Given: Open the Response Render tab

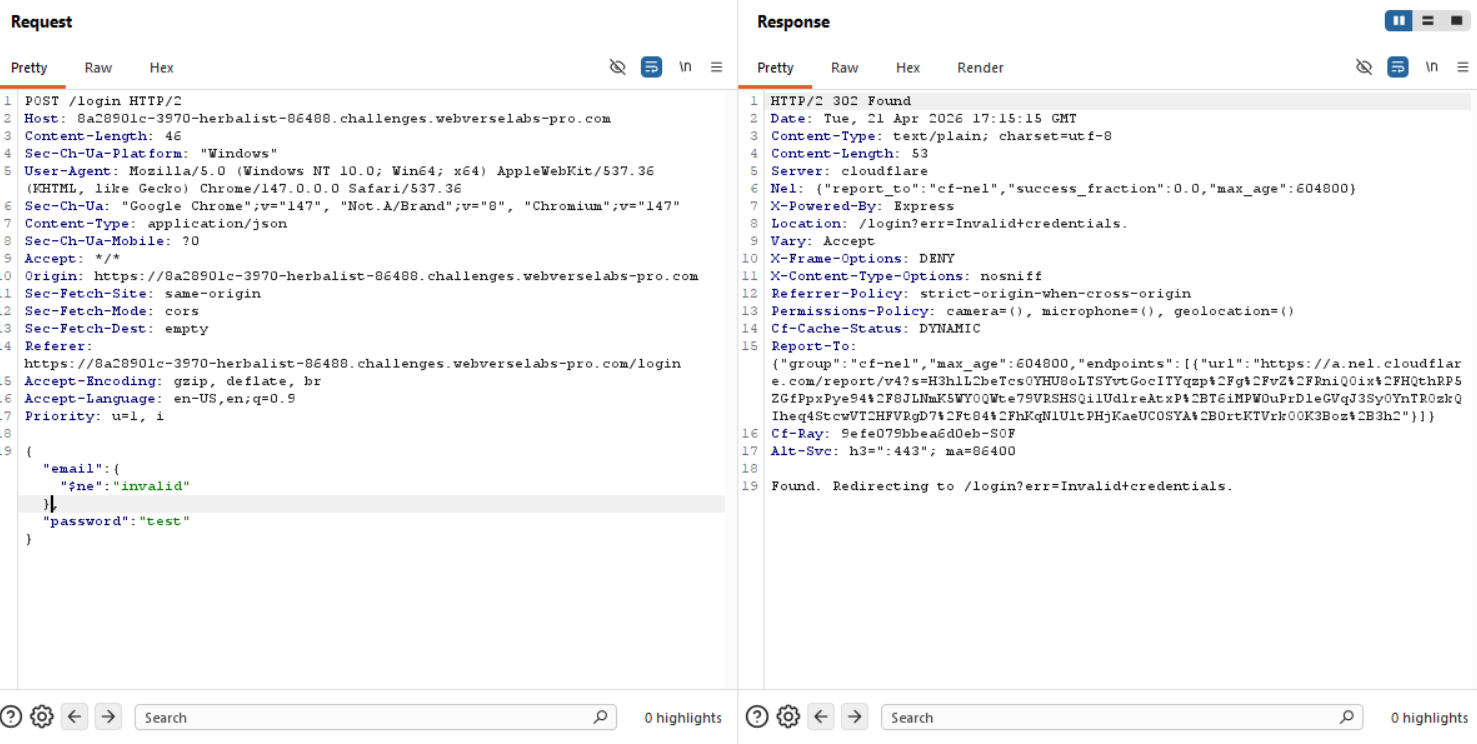Looking at the screenshot, I should (980, 68).
